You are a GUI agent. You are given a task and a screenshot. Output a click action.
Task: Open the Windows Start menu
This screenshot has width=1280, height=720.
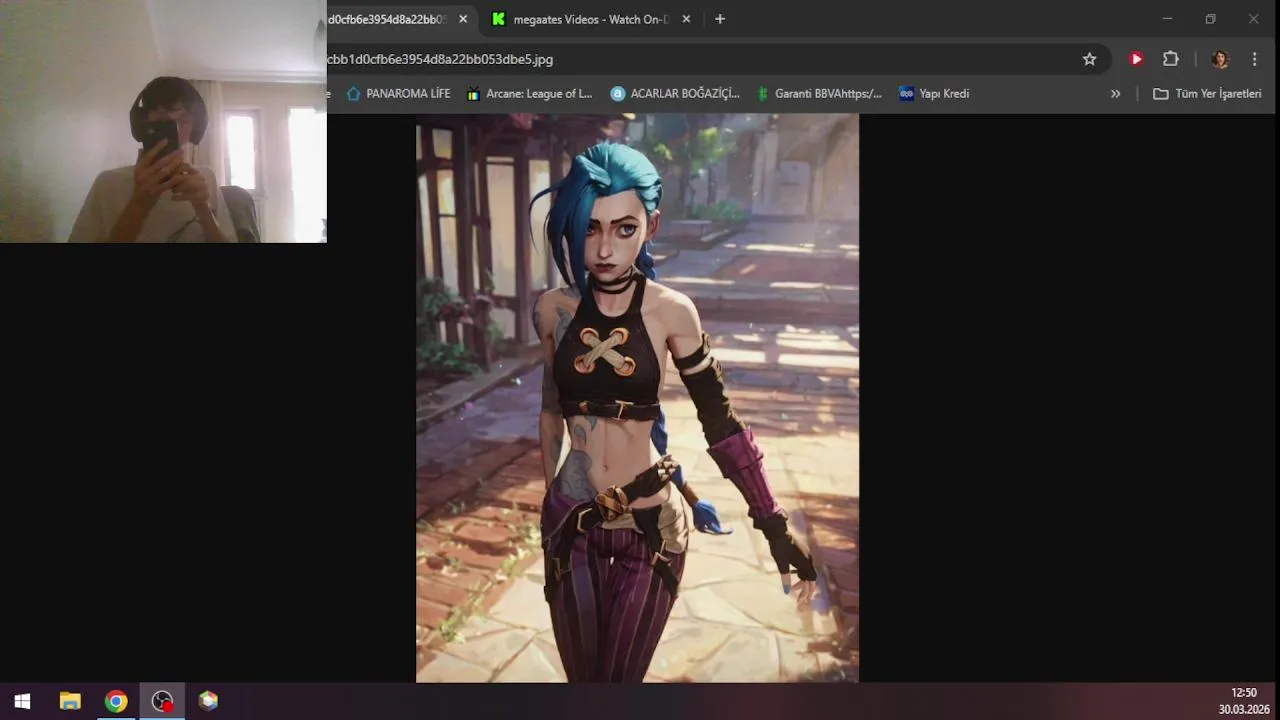[22, 701]
